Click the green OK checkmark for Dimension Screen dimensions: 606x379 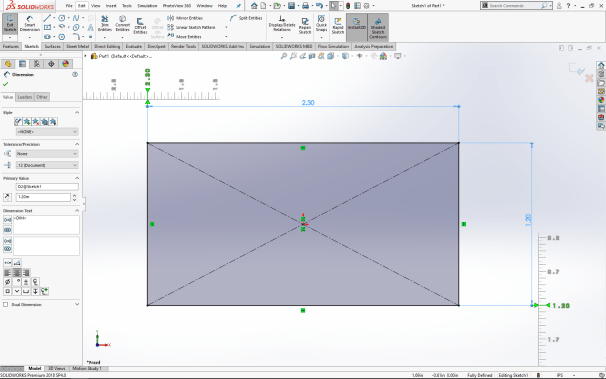[x=5, y=84]
